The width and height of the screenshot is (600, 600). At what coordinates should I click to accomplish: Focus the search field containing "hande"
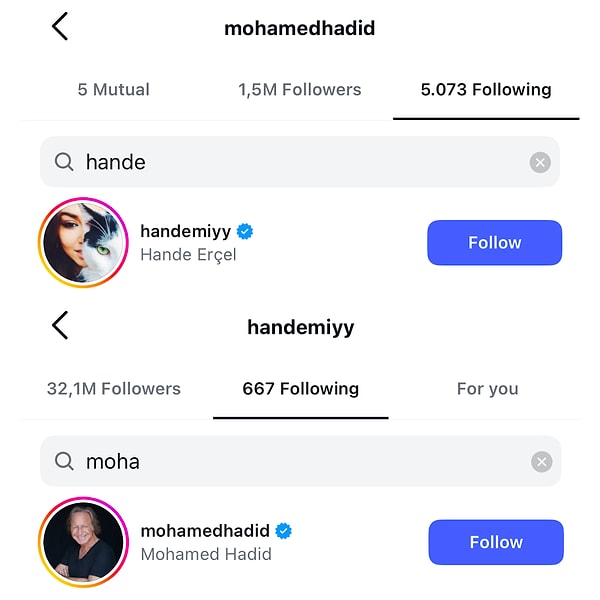coord(300,162)
